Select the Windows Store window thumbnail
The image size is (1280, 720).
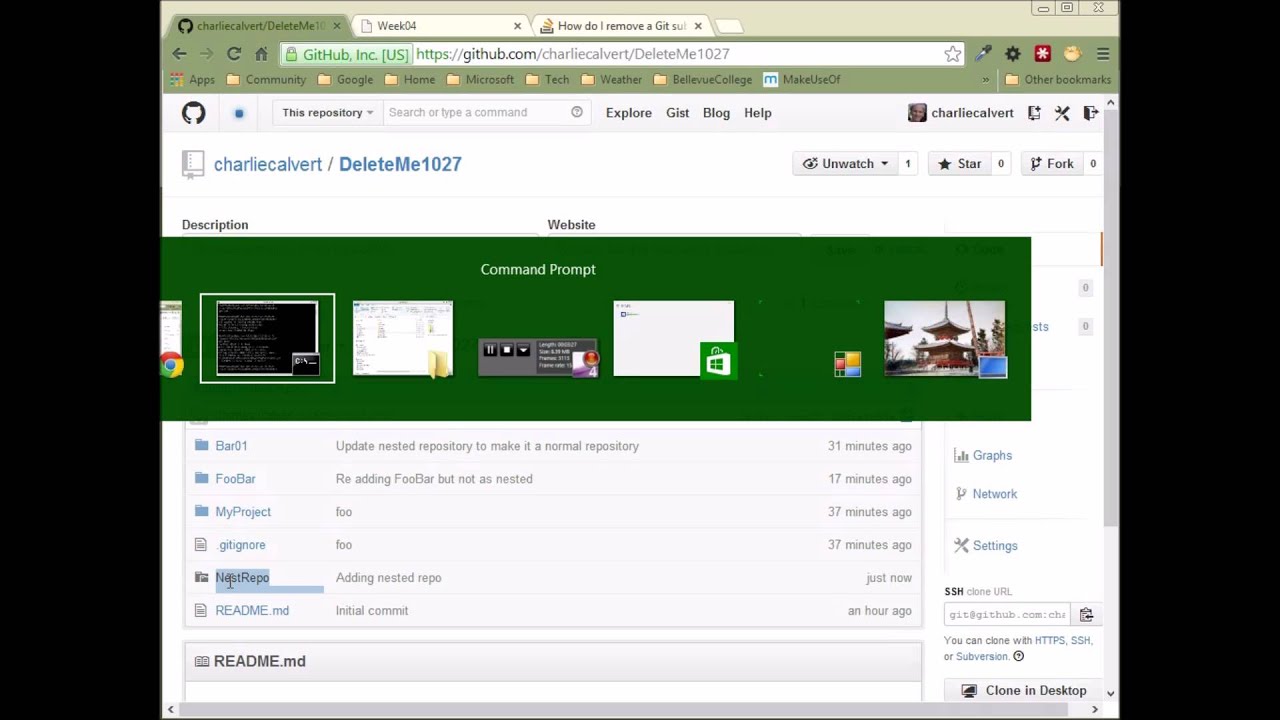(673, 339)
